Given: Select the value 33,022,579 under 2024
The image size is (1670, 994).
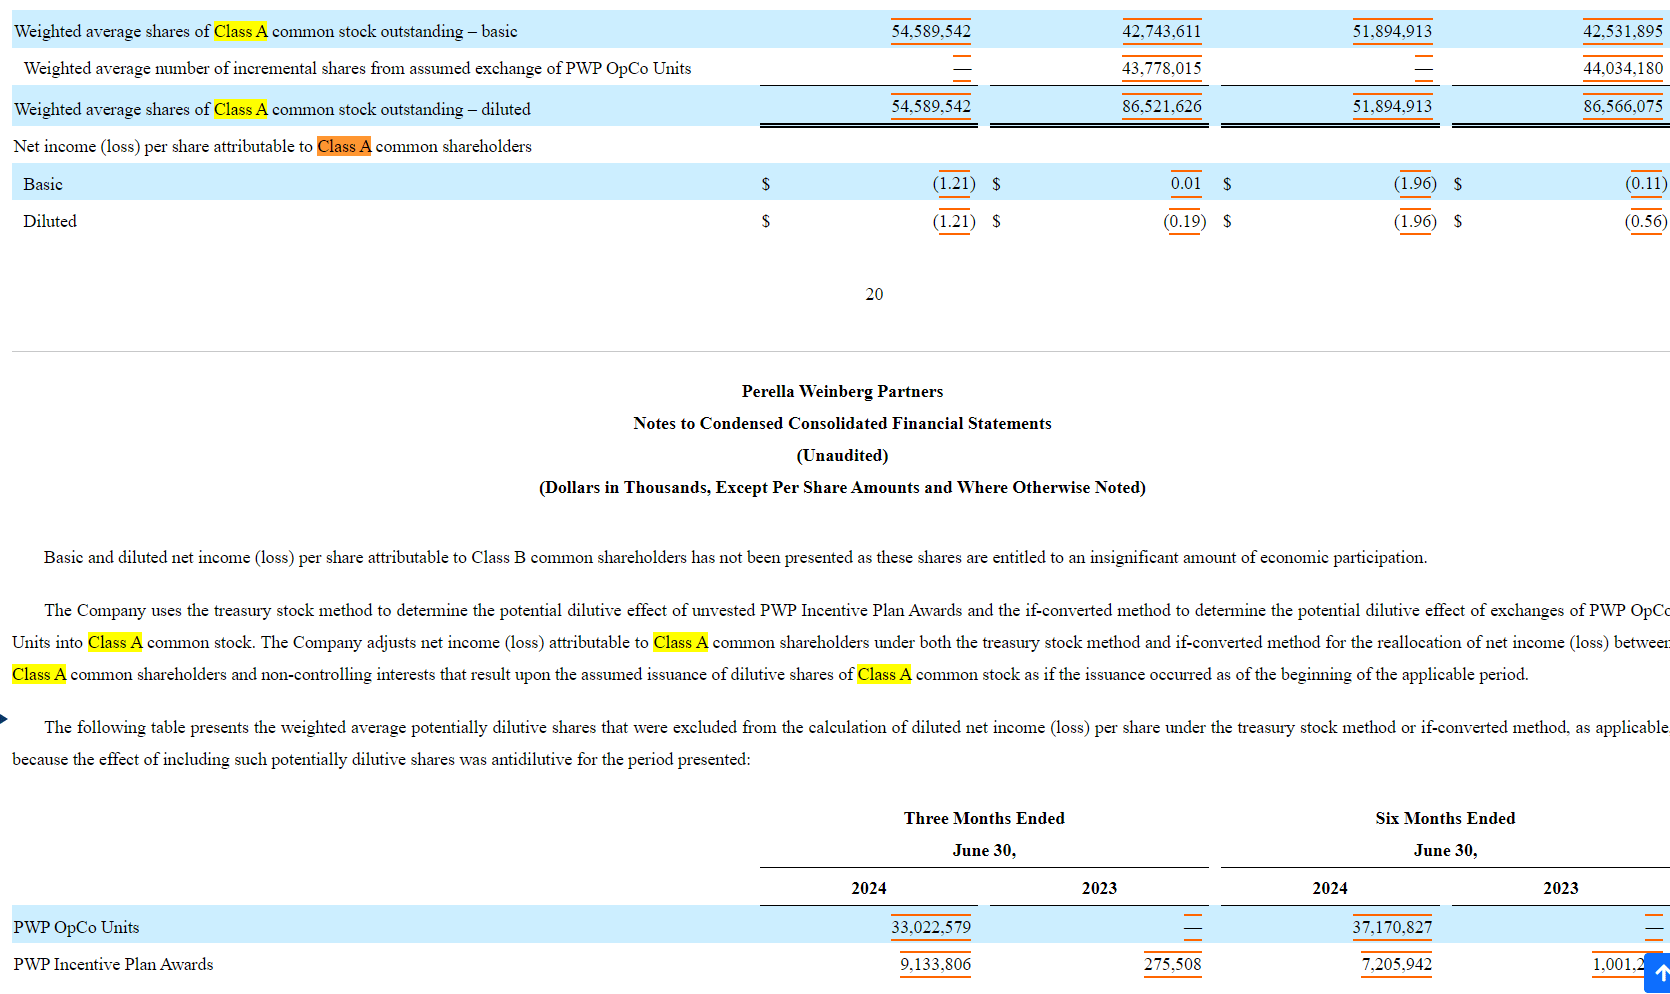Looking at the screenshot, I should pyautogui.click(x=930, y=927).
